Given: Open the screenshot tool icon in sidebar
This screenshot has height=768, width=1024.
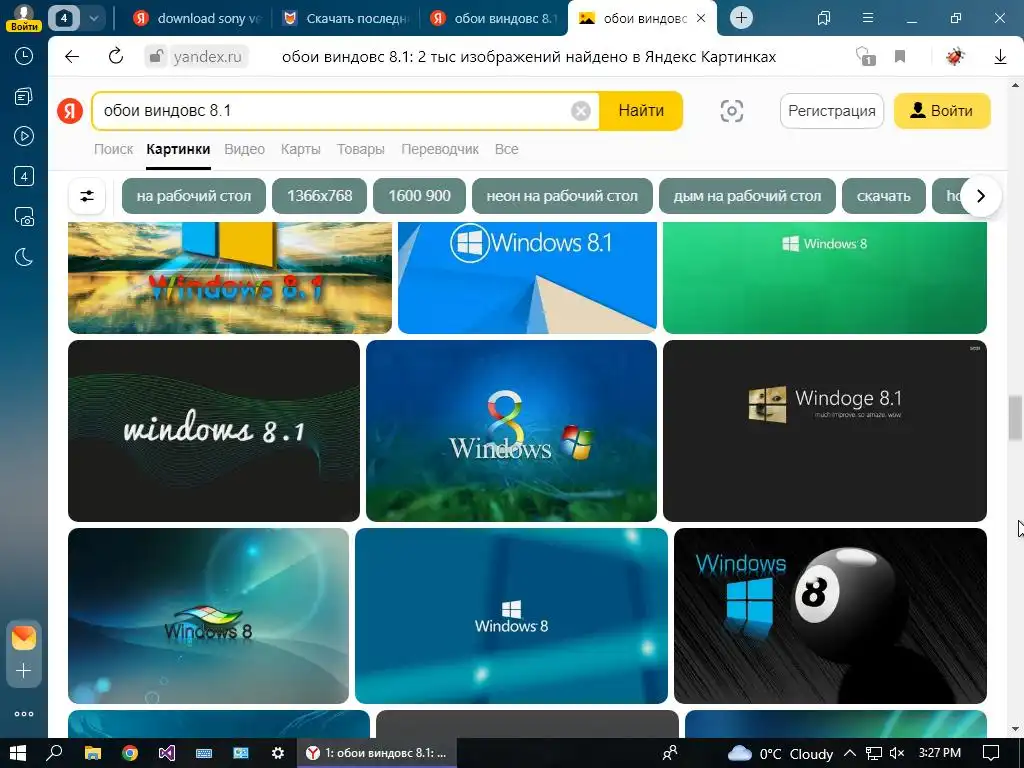Looking at the screenshot, I should click(24, 217).
